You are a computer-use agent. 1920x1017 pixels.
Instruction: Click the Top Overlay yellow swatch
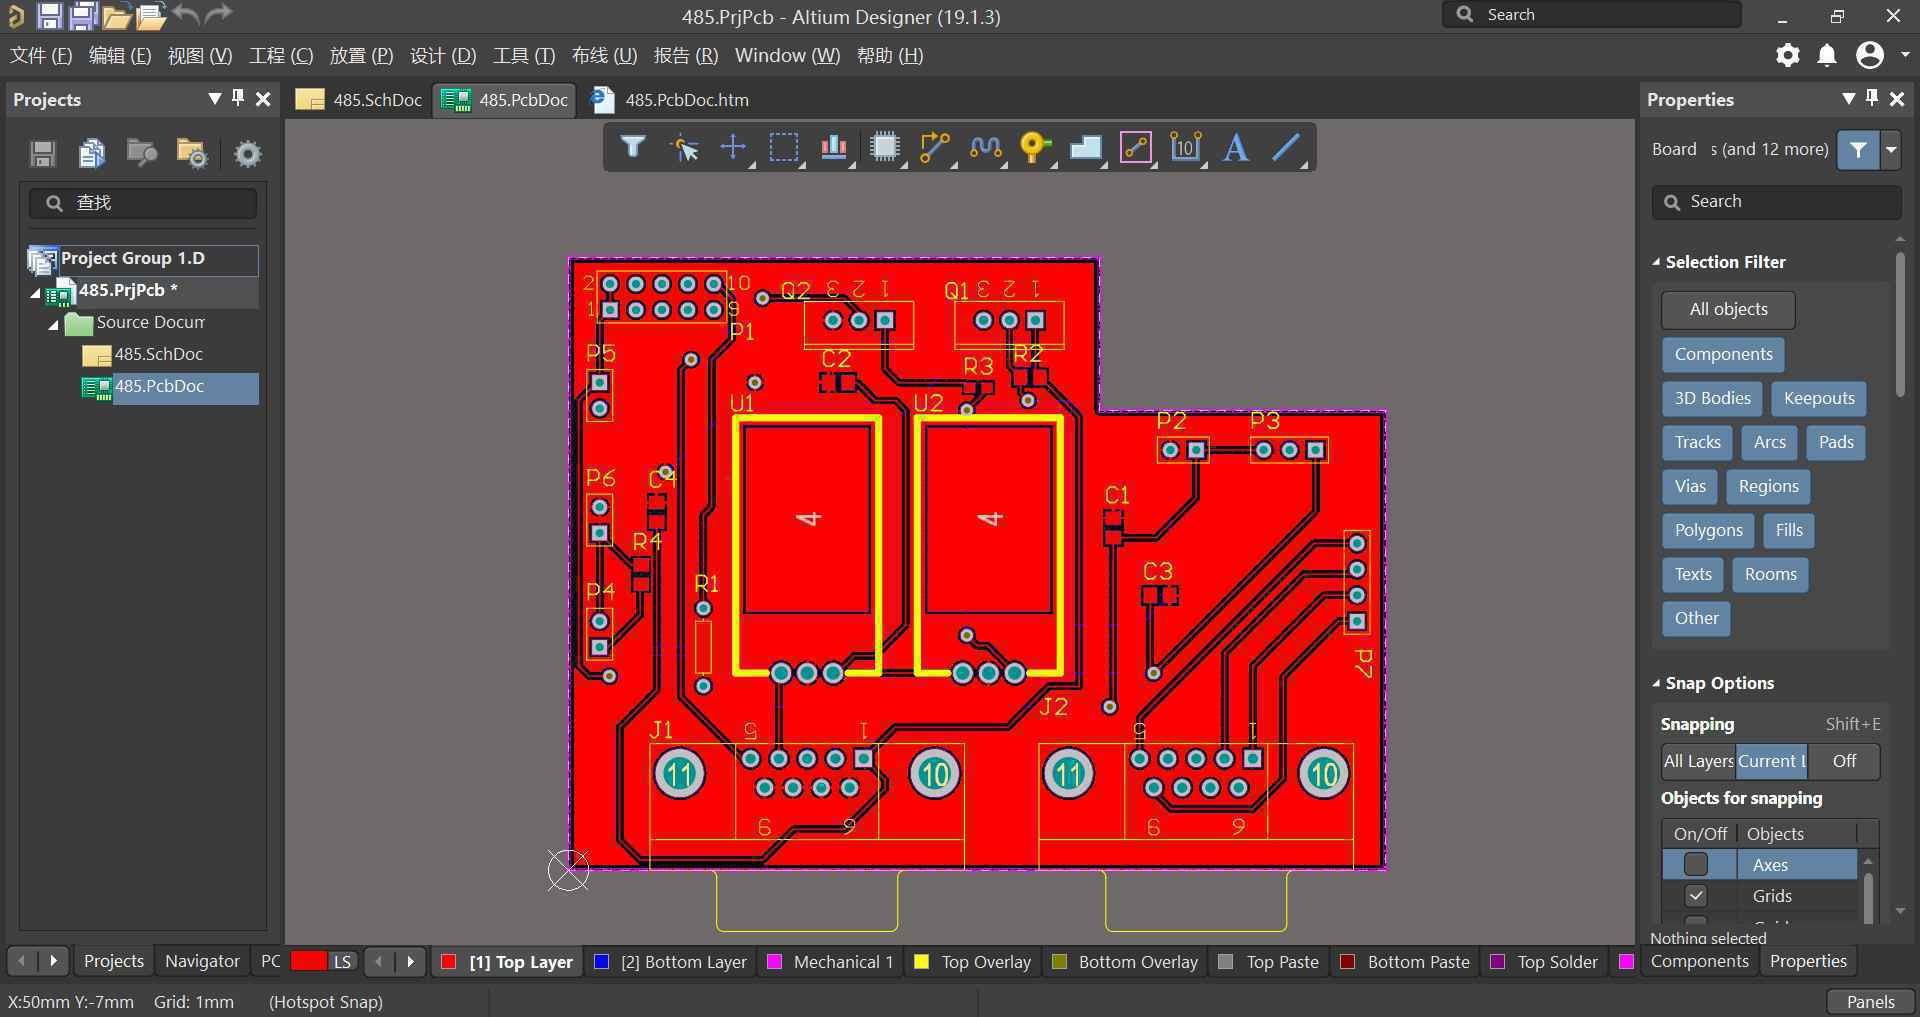point(921,962)
